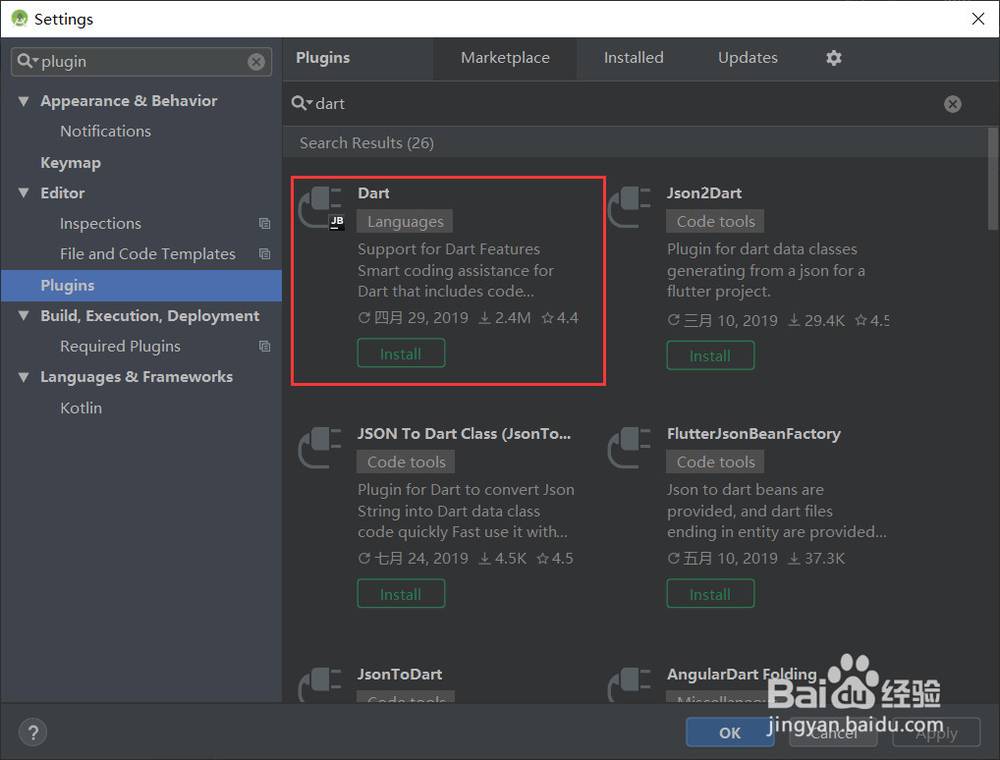This screenshot has width=1000, height=760.
Task: Click project-level icon next to Inspections
Action: point(264,224)
